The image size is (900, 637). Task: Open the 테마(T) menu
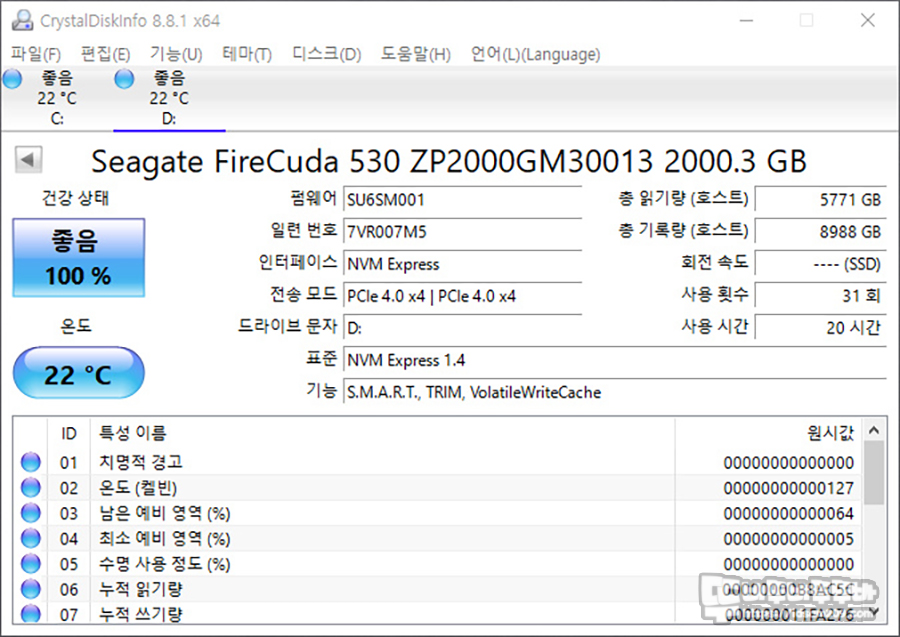pyautogui.click(x=247, y=55)
